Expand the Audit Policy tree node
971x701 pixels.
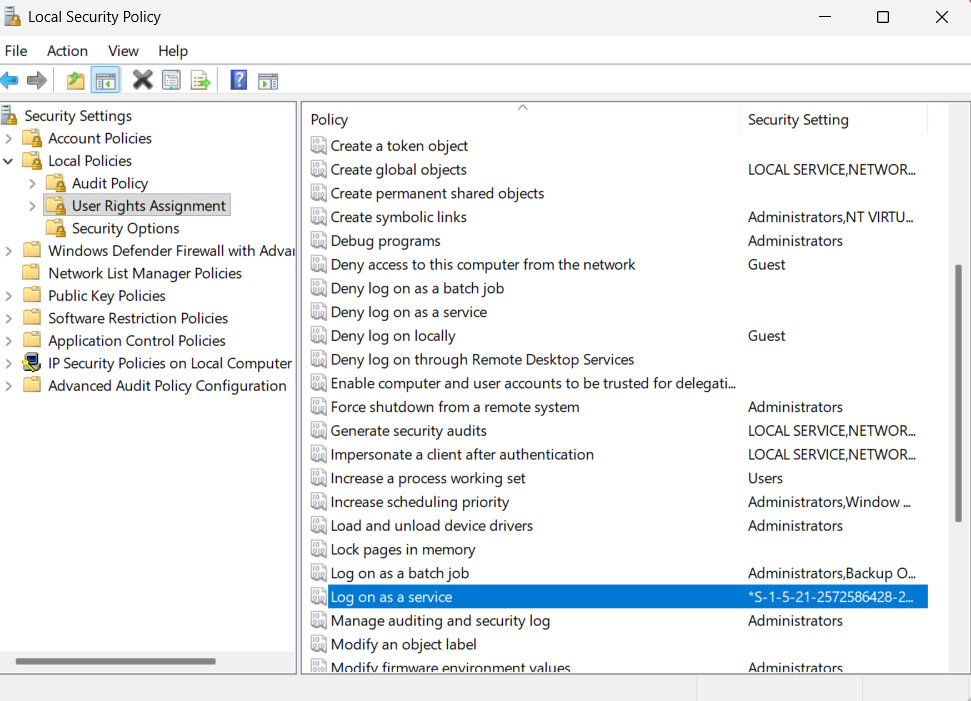32,184
